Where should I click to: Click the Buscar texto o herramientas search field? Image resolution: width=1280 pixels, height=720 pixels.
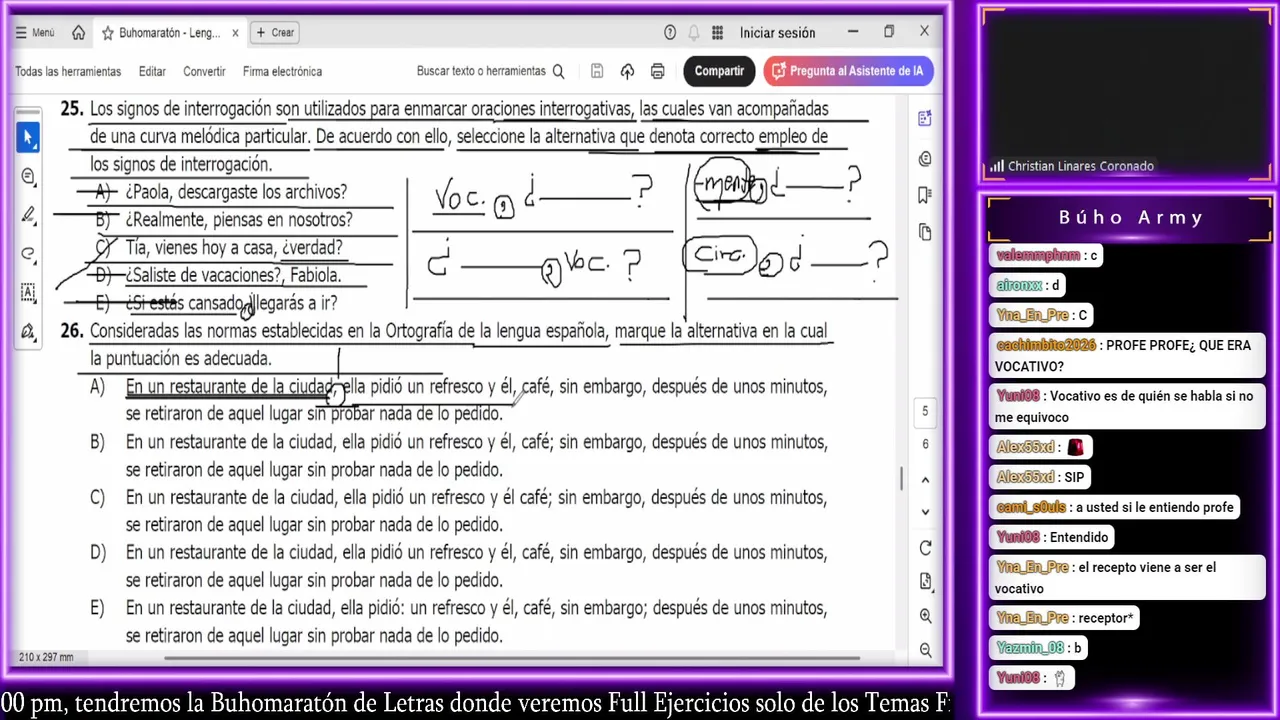490,71
